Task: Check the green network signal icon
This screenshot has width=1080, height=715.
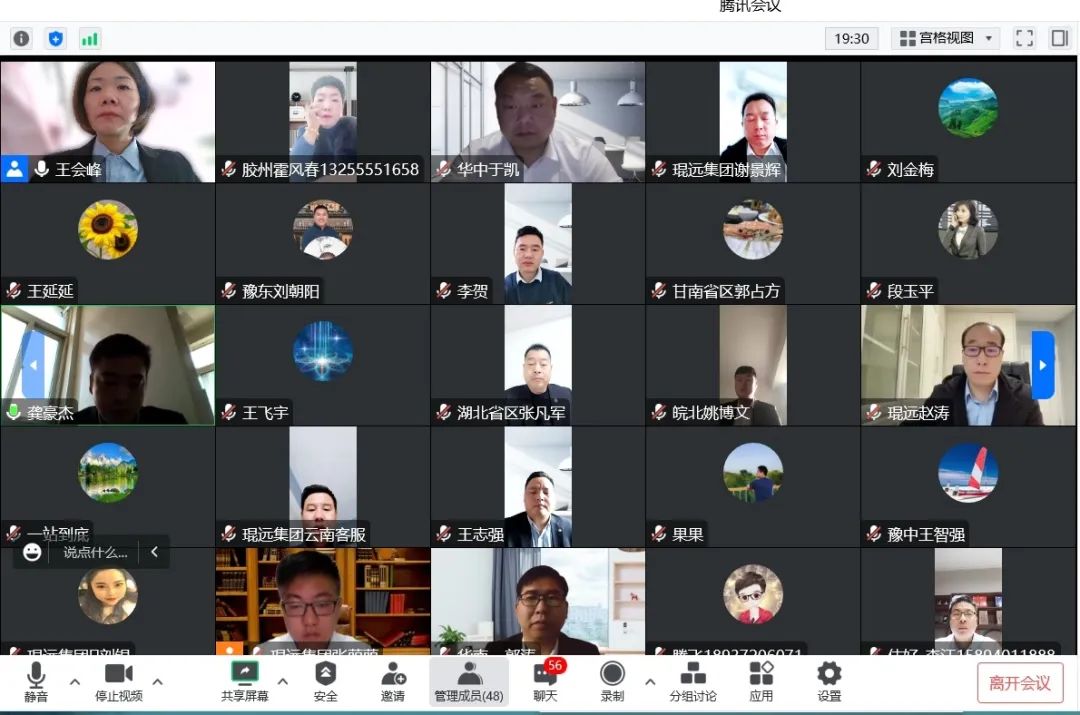Action: 90,39
